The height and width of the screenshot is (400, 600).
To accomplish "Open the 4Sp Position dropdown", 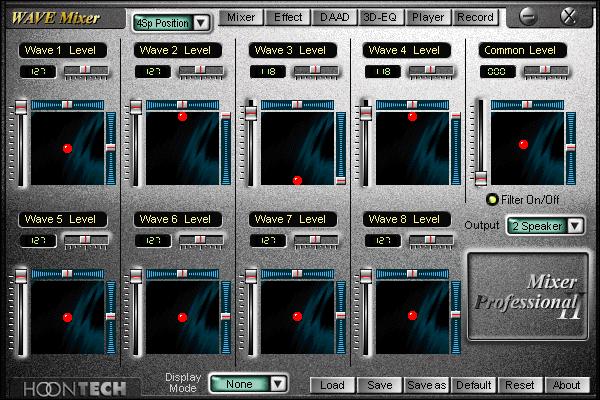I will pos(171,23).
